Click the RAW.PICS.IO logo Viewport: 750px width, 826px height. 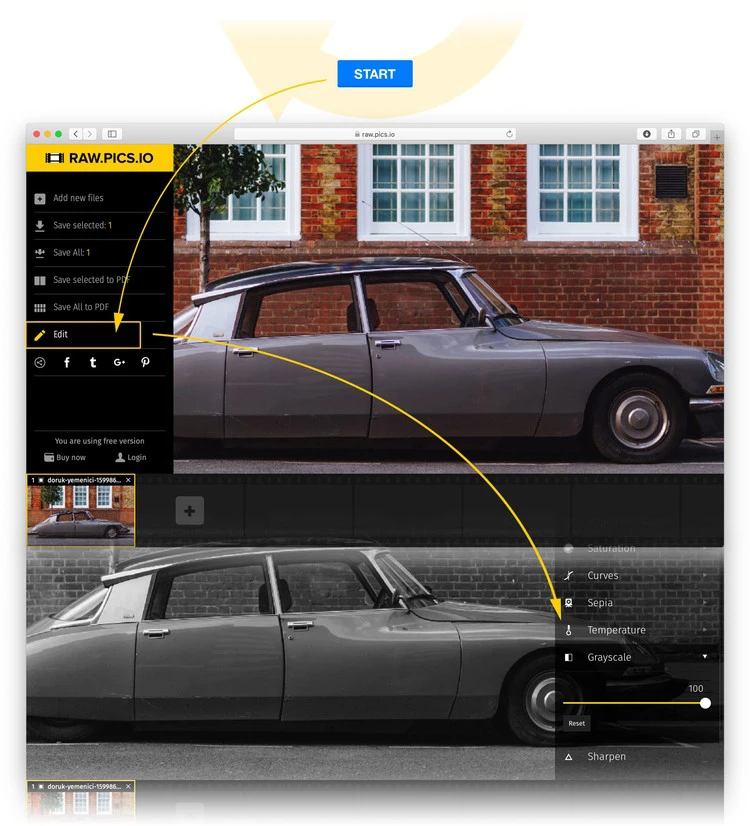point(100,158)
